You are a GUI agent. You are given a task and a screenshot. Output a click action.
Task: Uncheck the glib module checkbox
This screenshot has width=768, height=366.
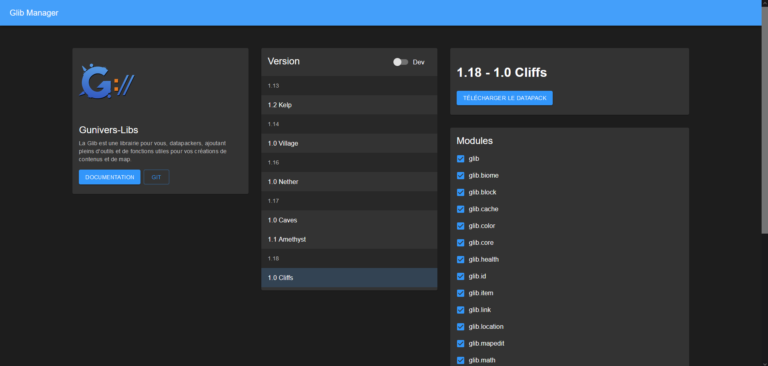click(460, 159)
